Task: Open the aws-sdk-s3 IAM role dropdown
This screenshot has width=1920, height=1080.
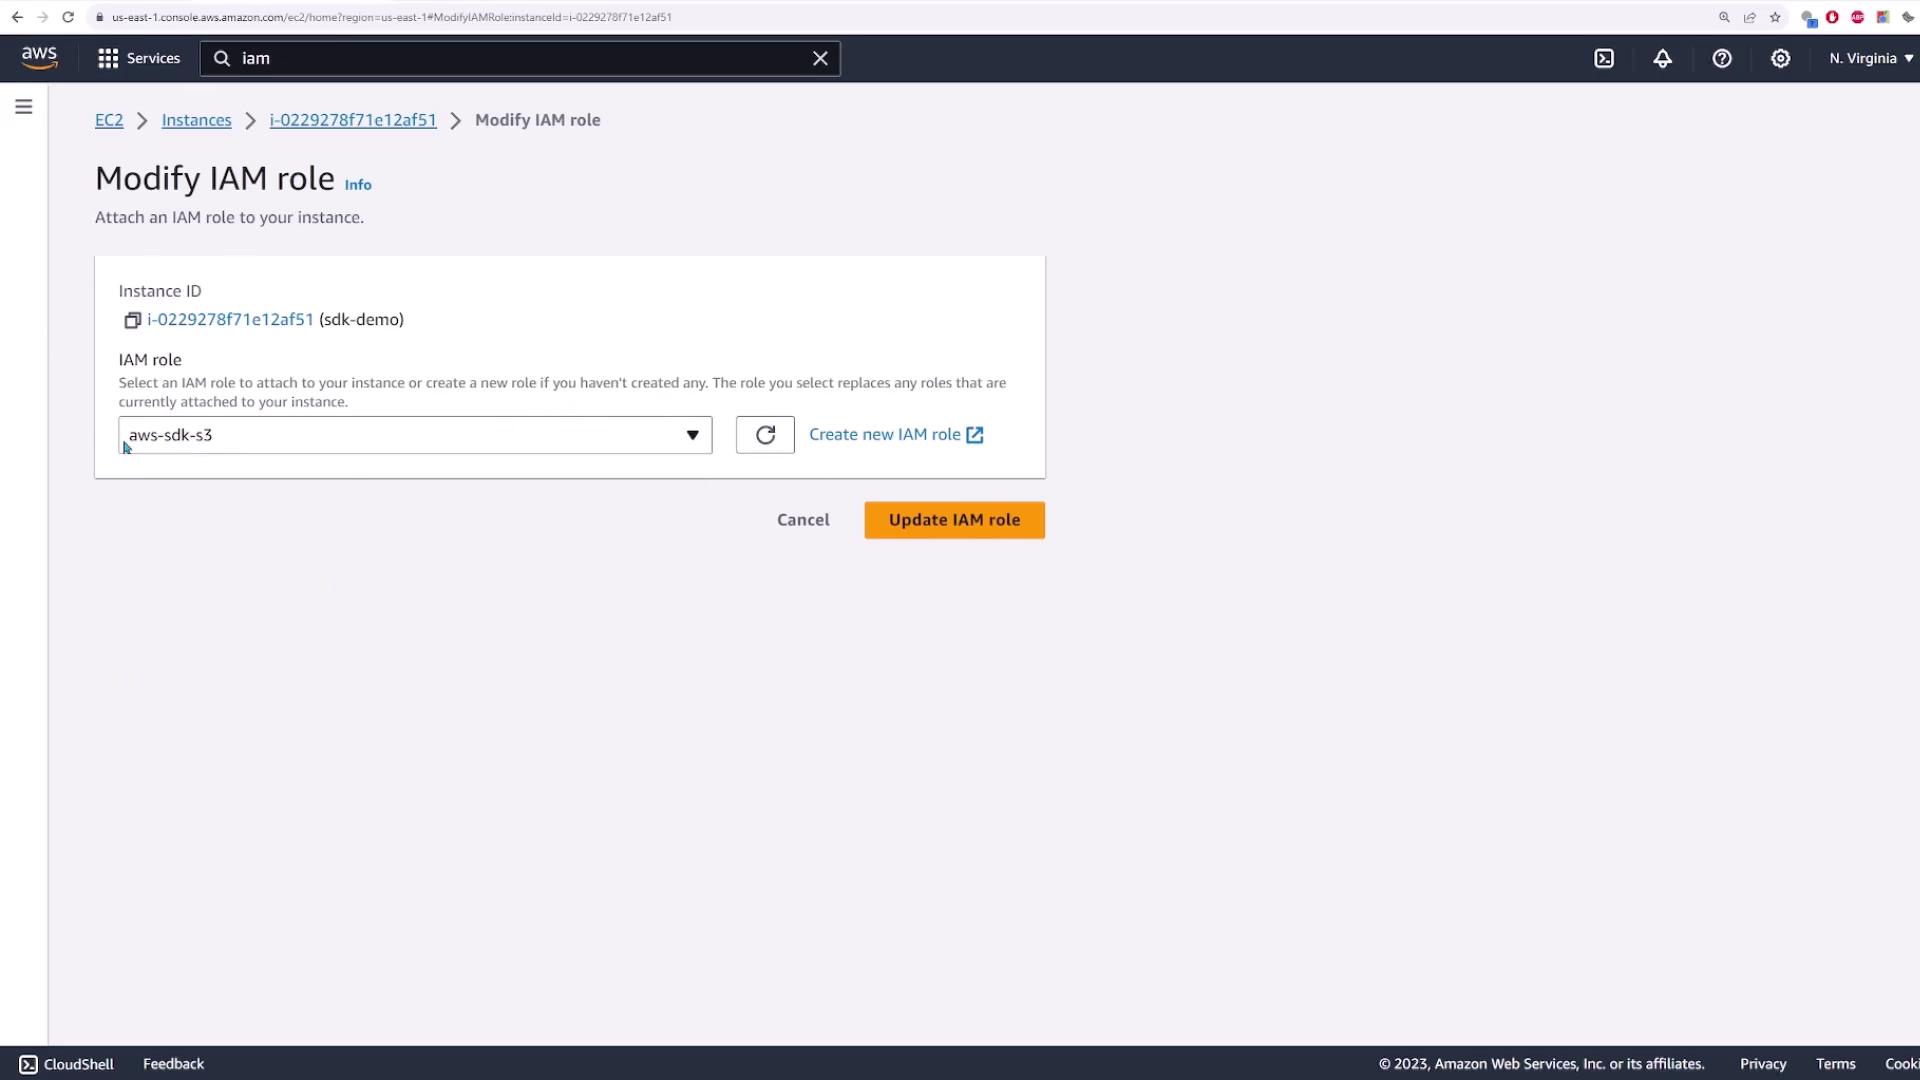Action: click(415, 435)
